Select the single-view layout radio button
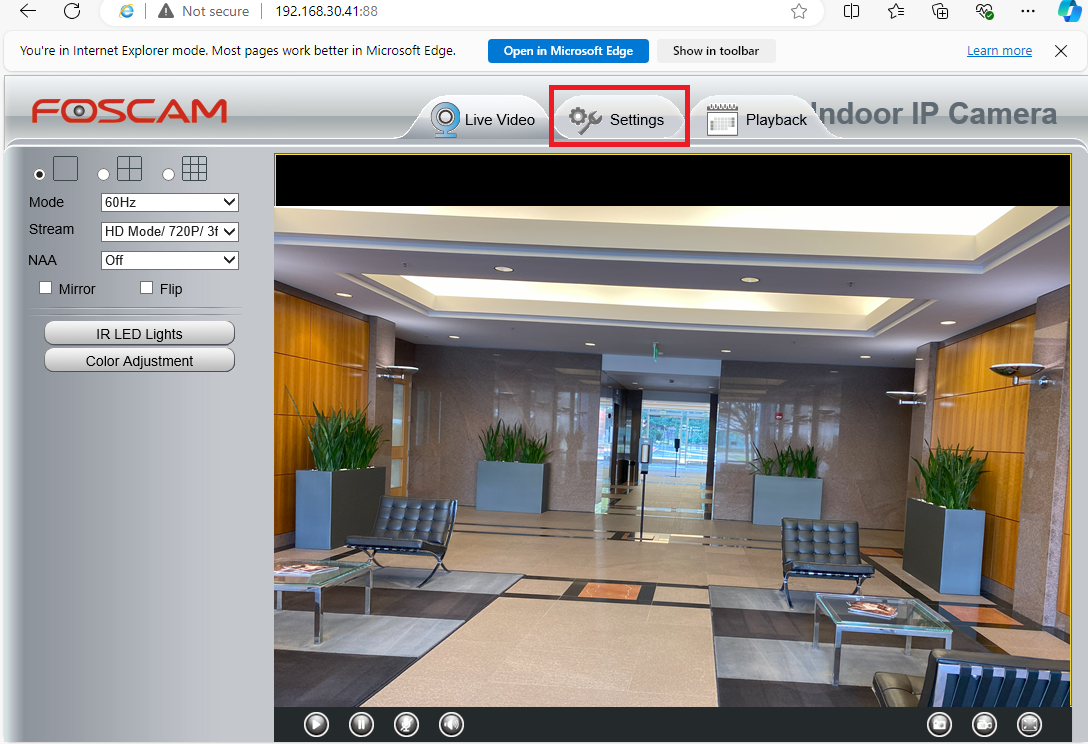 [40, 174]
